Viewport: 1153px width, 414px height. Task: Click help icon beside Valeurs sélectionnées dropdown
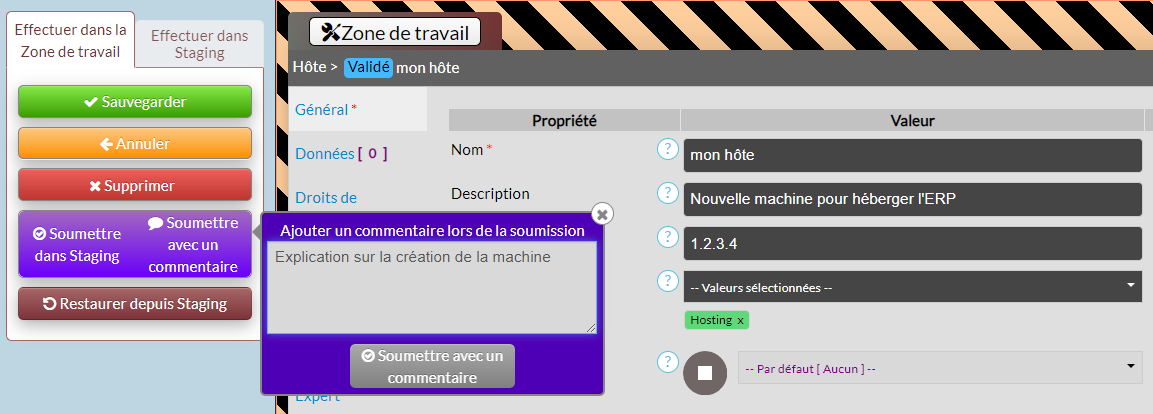(x=667, y=281)
